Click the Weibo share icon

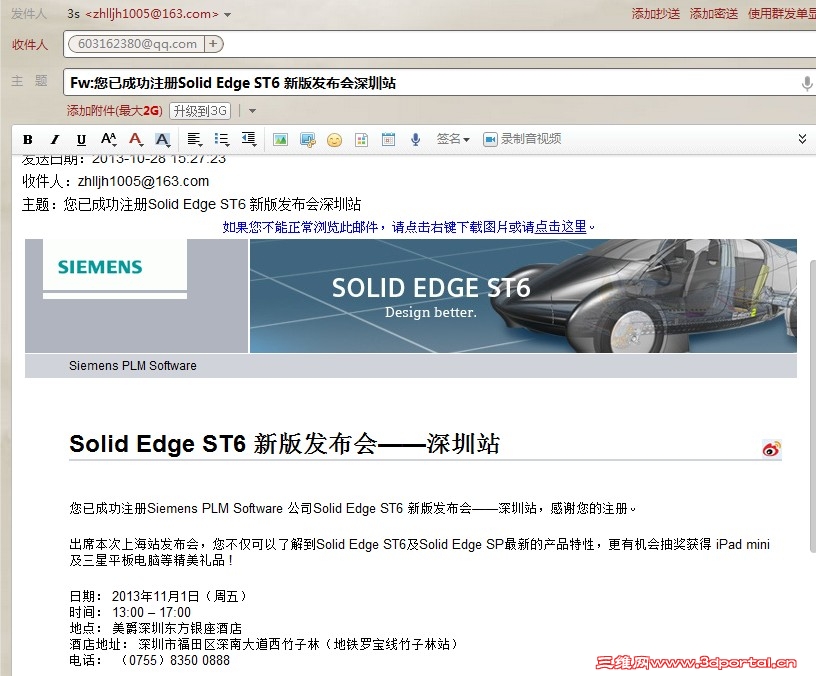pyautogui.click(x=772, y=449)
